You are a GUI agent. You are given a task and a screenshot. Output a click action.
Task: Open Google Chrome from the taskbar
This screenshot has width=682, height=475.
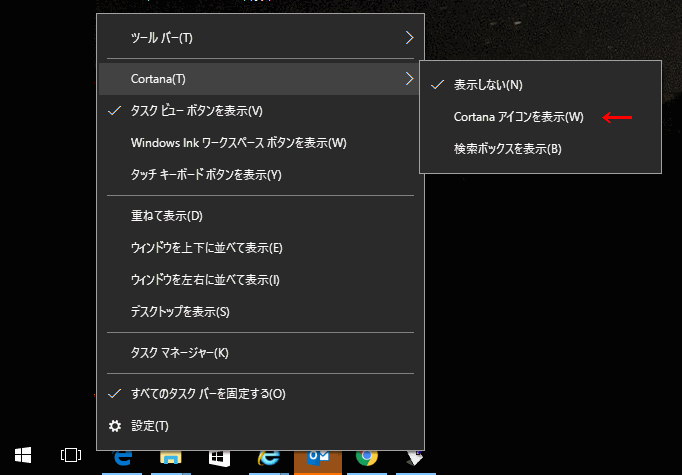(x=367, y=458)
